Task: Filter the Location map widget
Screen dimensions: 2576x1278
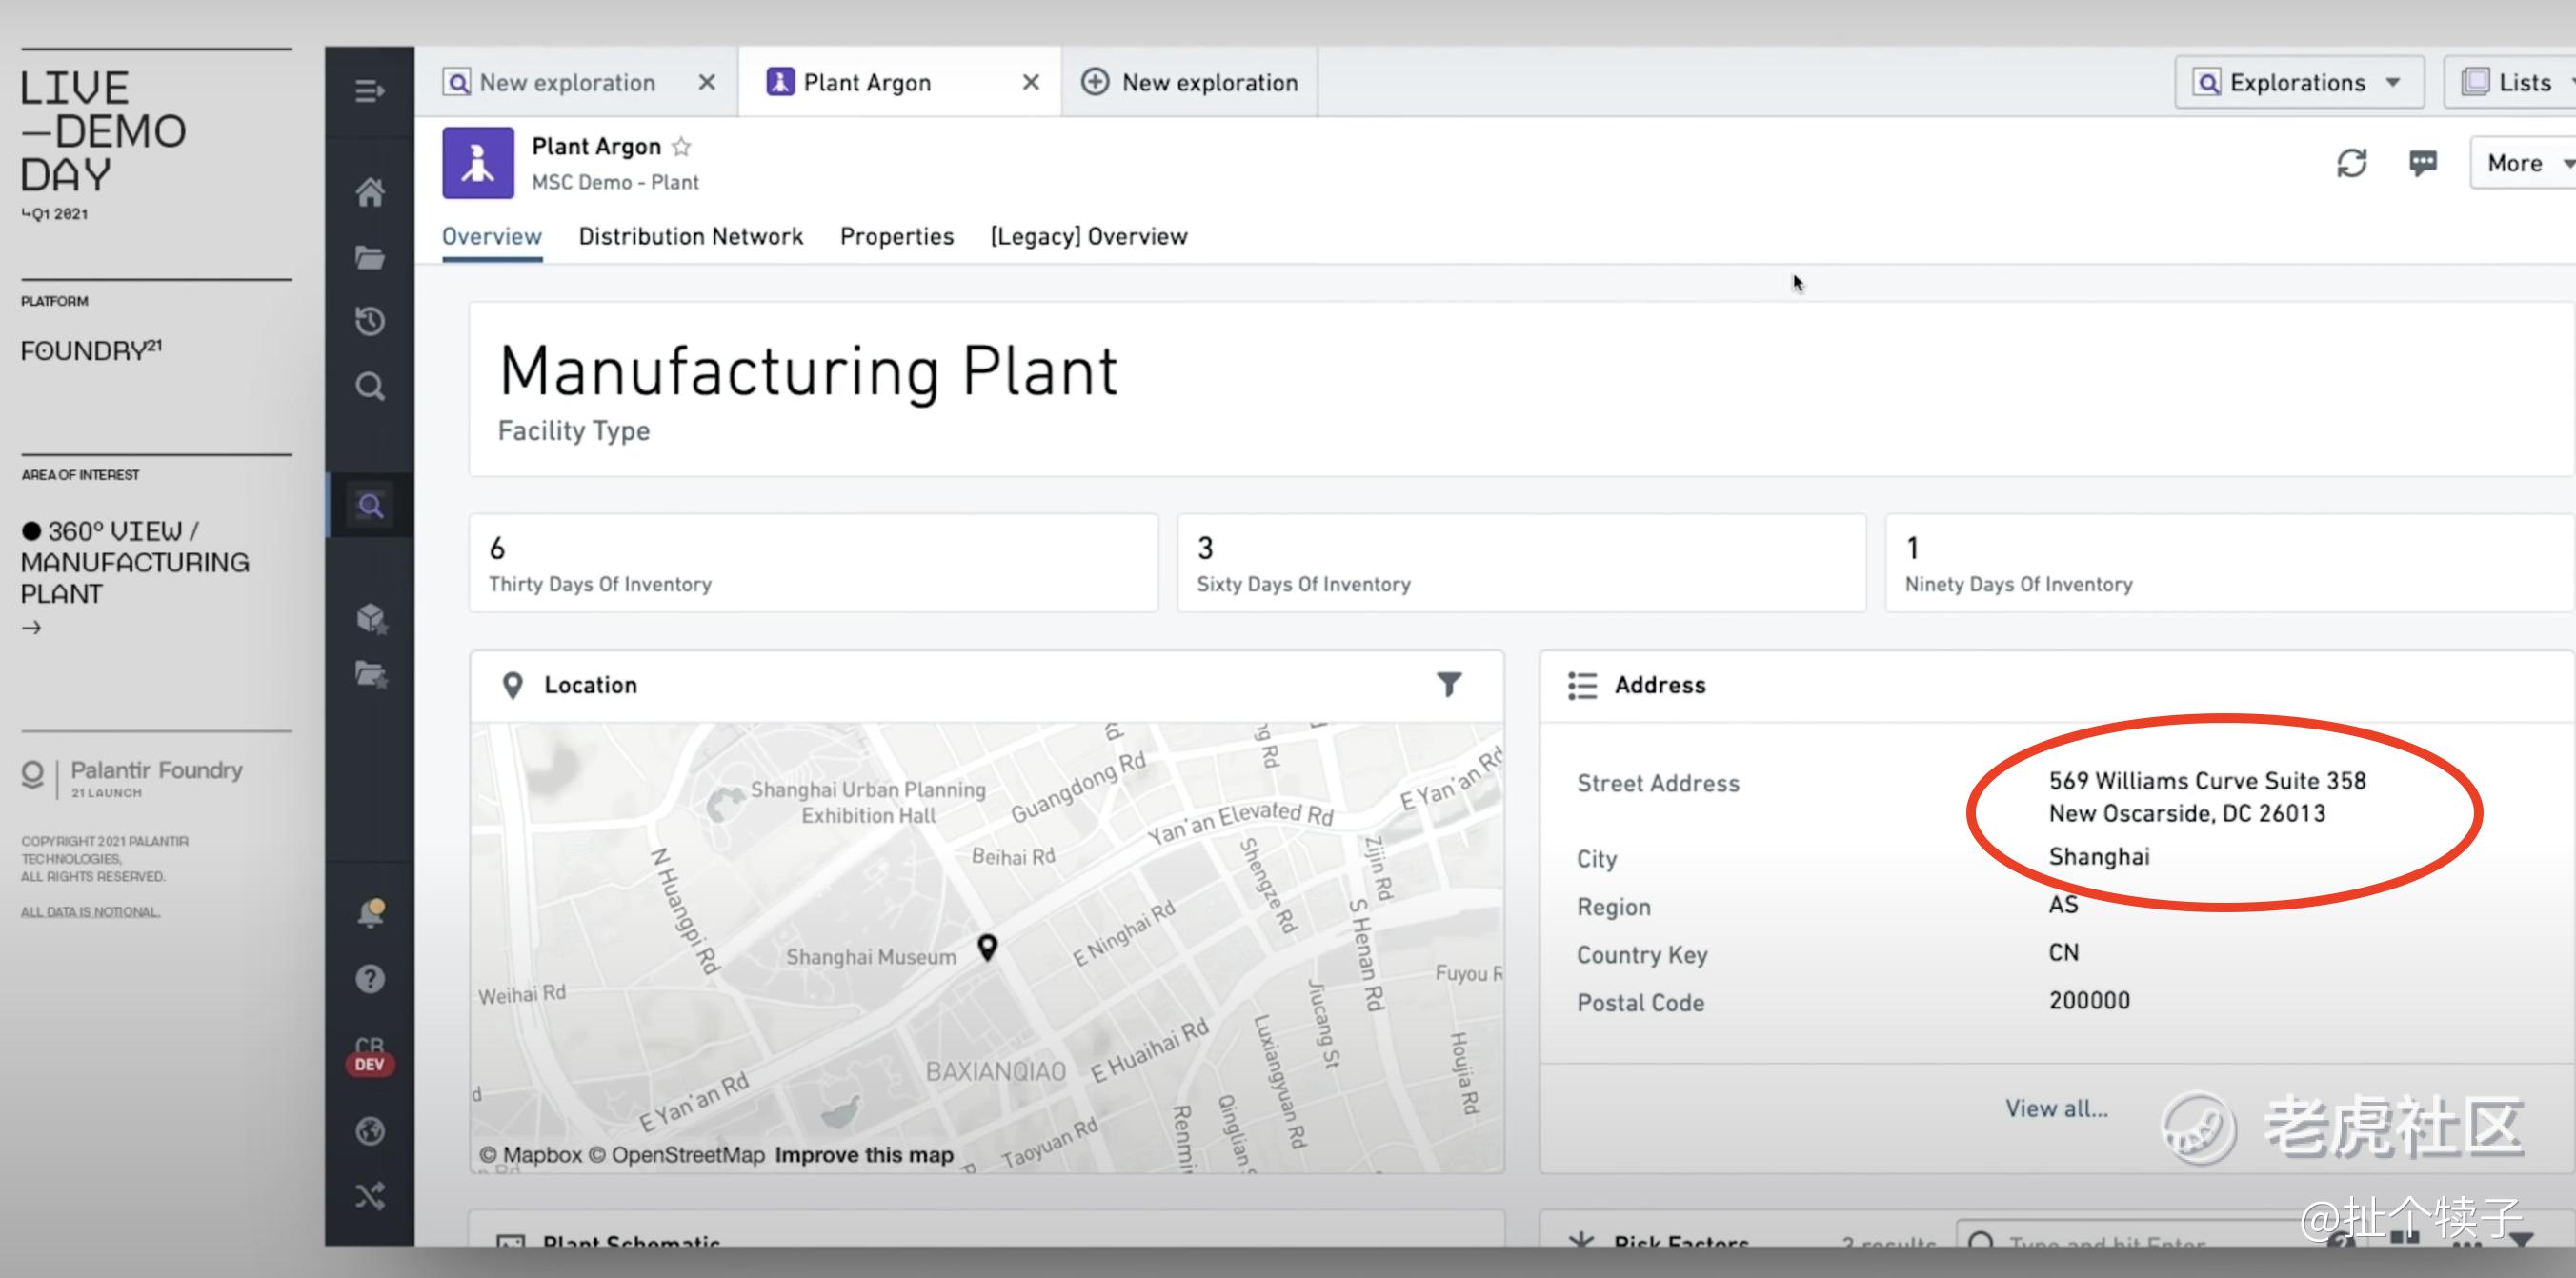Action: click(x=1449, y=684)
